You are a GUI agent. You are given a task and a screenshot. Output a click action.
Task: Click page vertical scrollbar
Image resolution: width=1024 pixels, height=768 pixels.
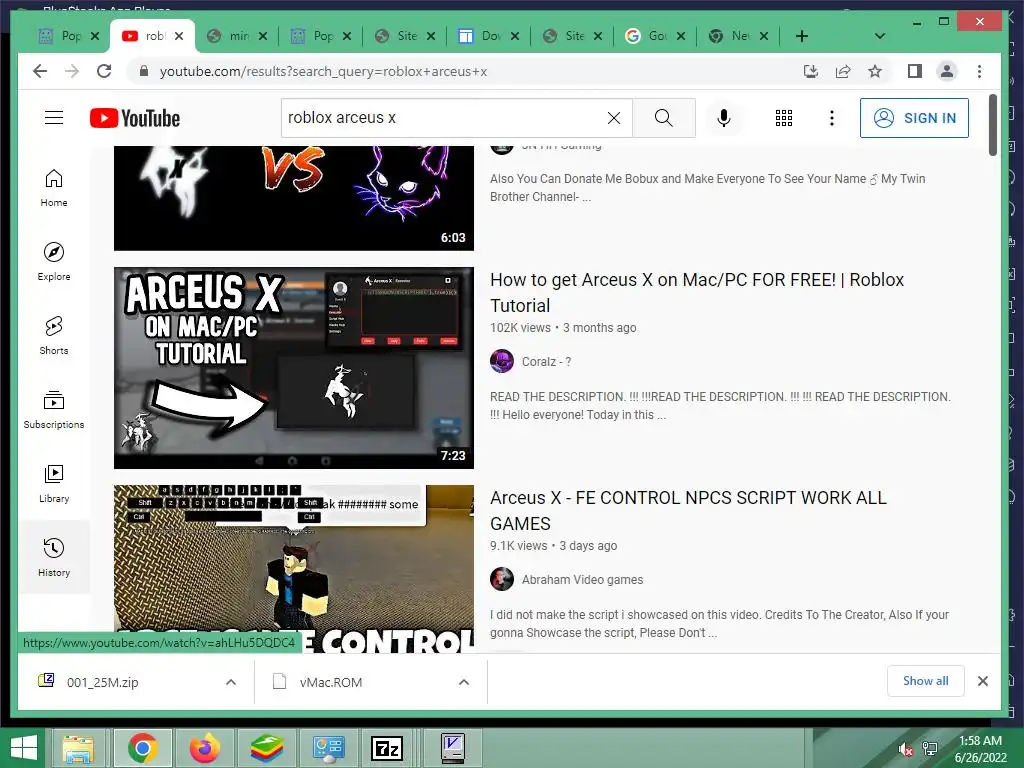pos(993,125)
